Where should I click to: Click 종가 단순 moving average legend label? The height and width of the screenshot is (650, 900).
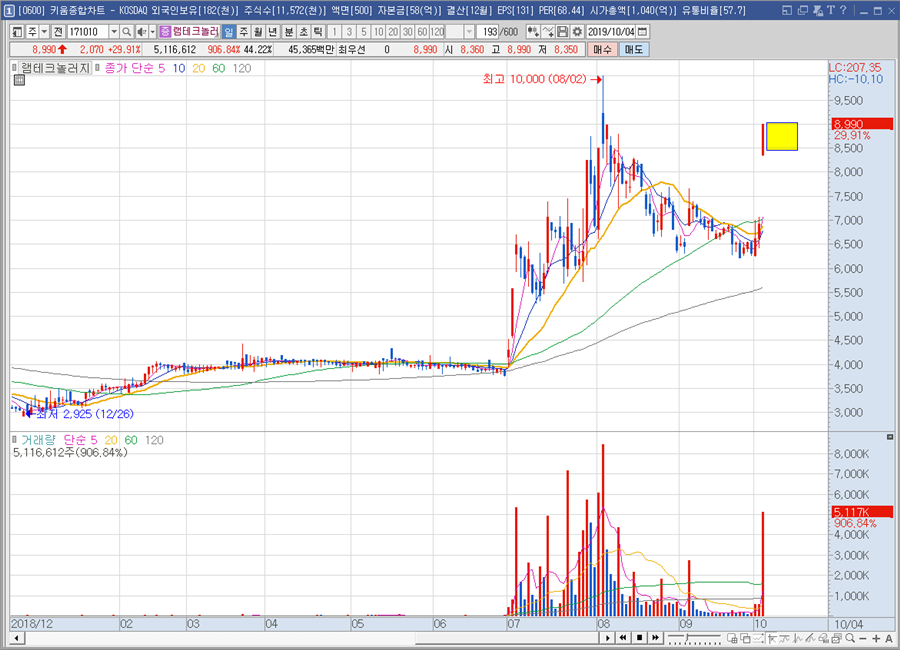[129, 68]
